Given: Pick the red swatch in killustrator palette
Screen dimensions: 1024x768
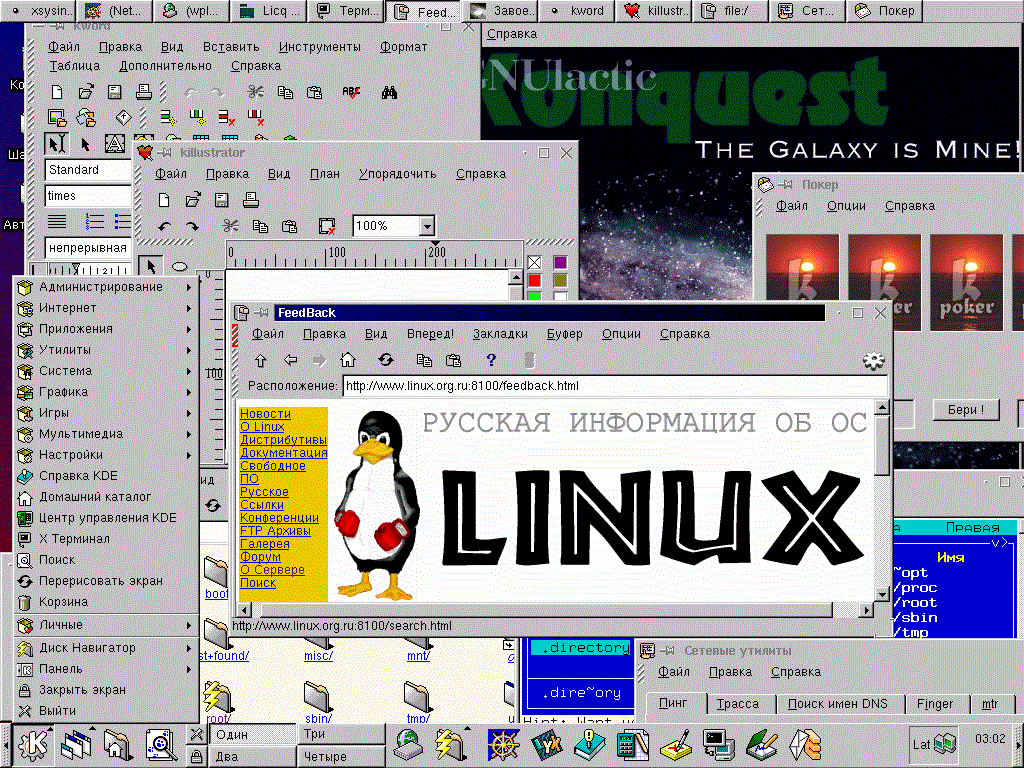Looking at the screenshot, I should [x=535, y=280].
